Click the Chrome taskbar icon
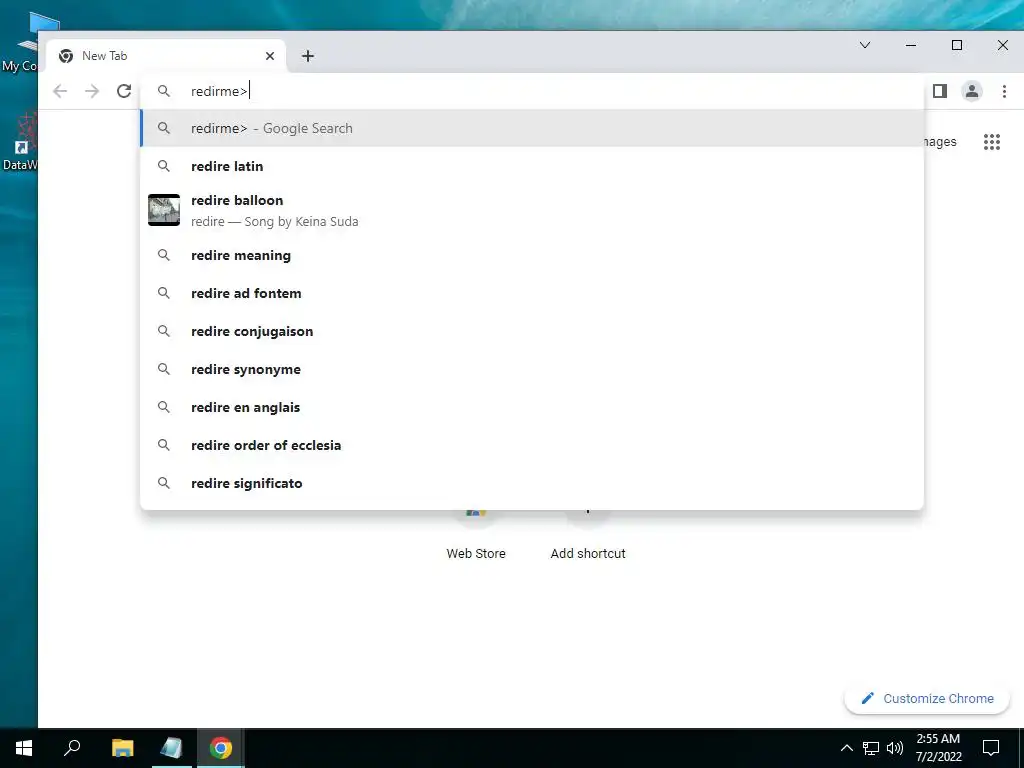1024x768 pixels. [221, 748]
